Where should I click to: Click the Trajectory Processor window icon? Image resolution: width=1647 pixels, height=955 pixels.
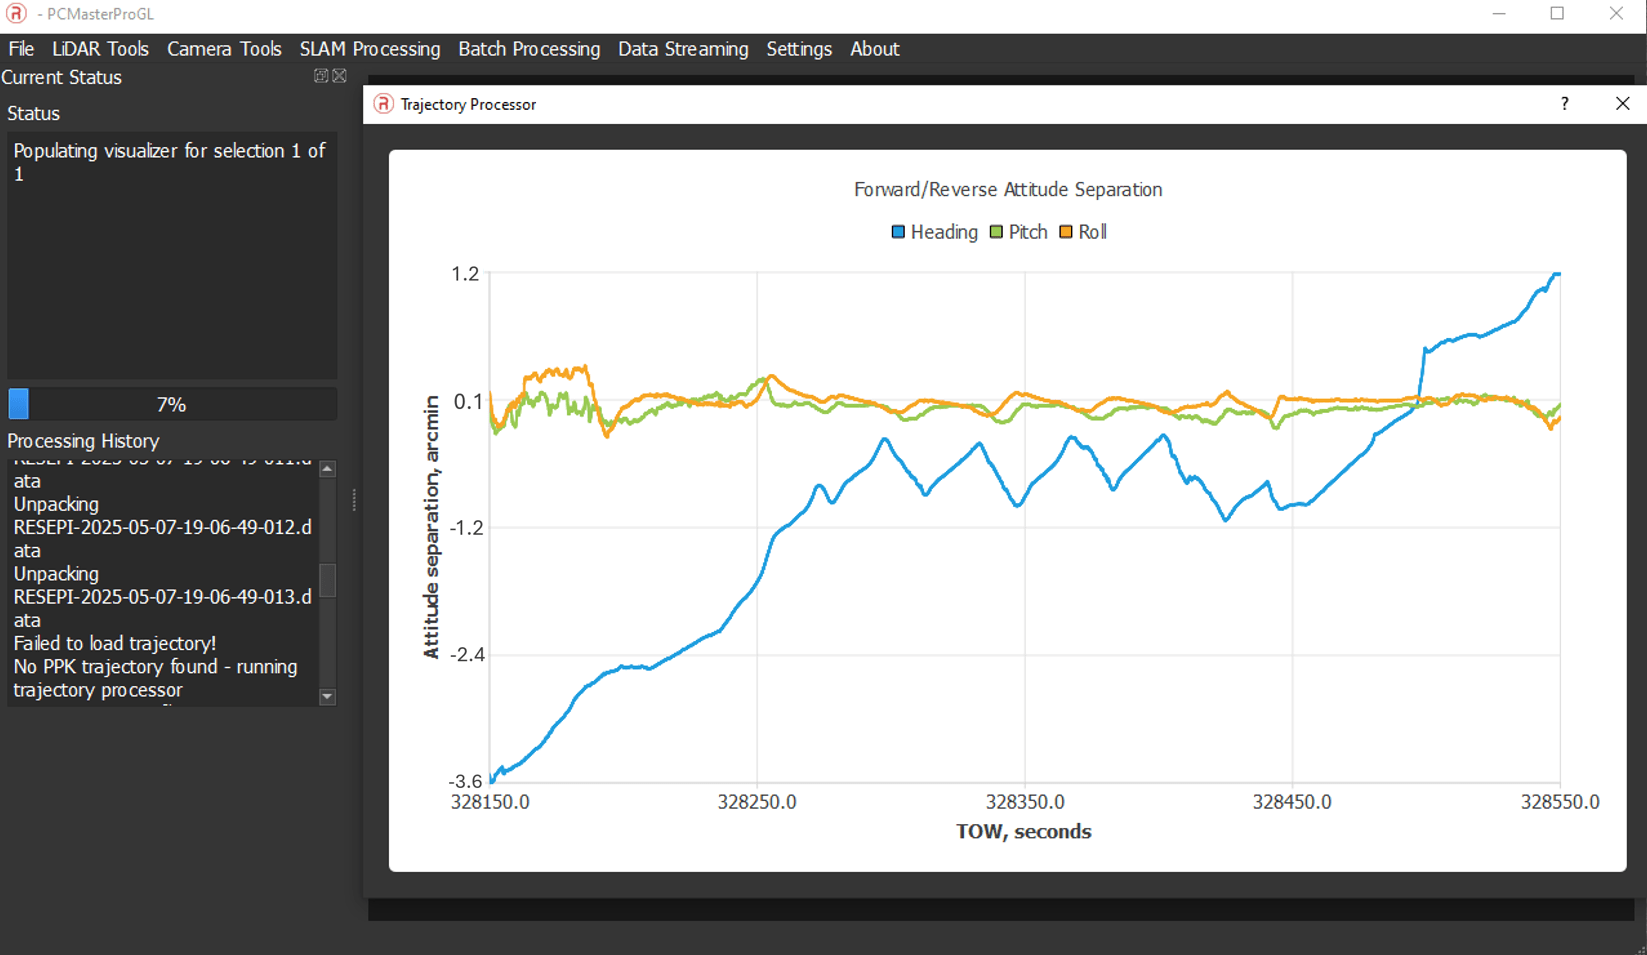coord(383,104)
